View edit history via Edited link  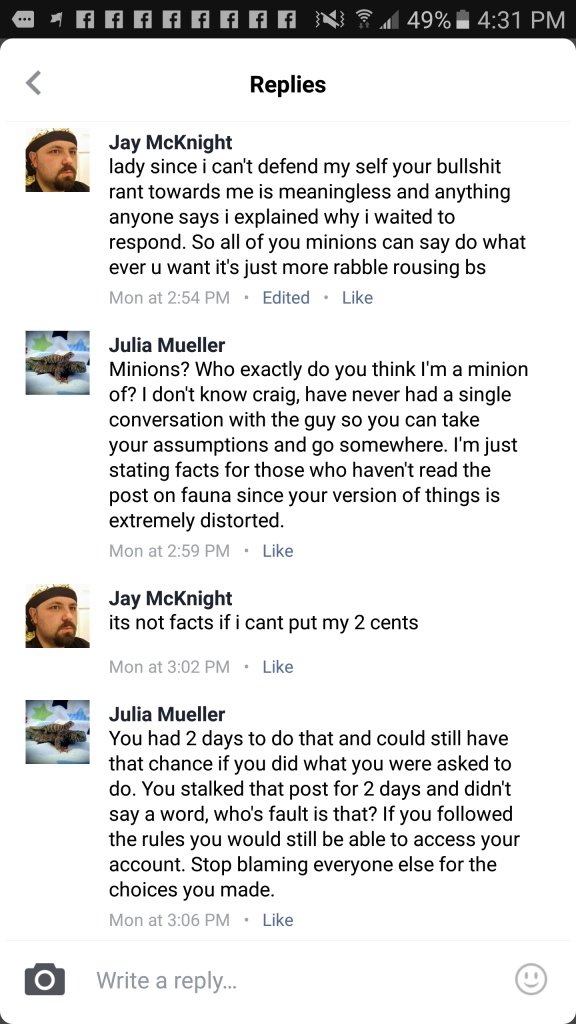tap(286, 298)
